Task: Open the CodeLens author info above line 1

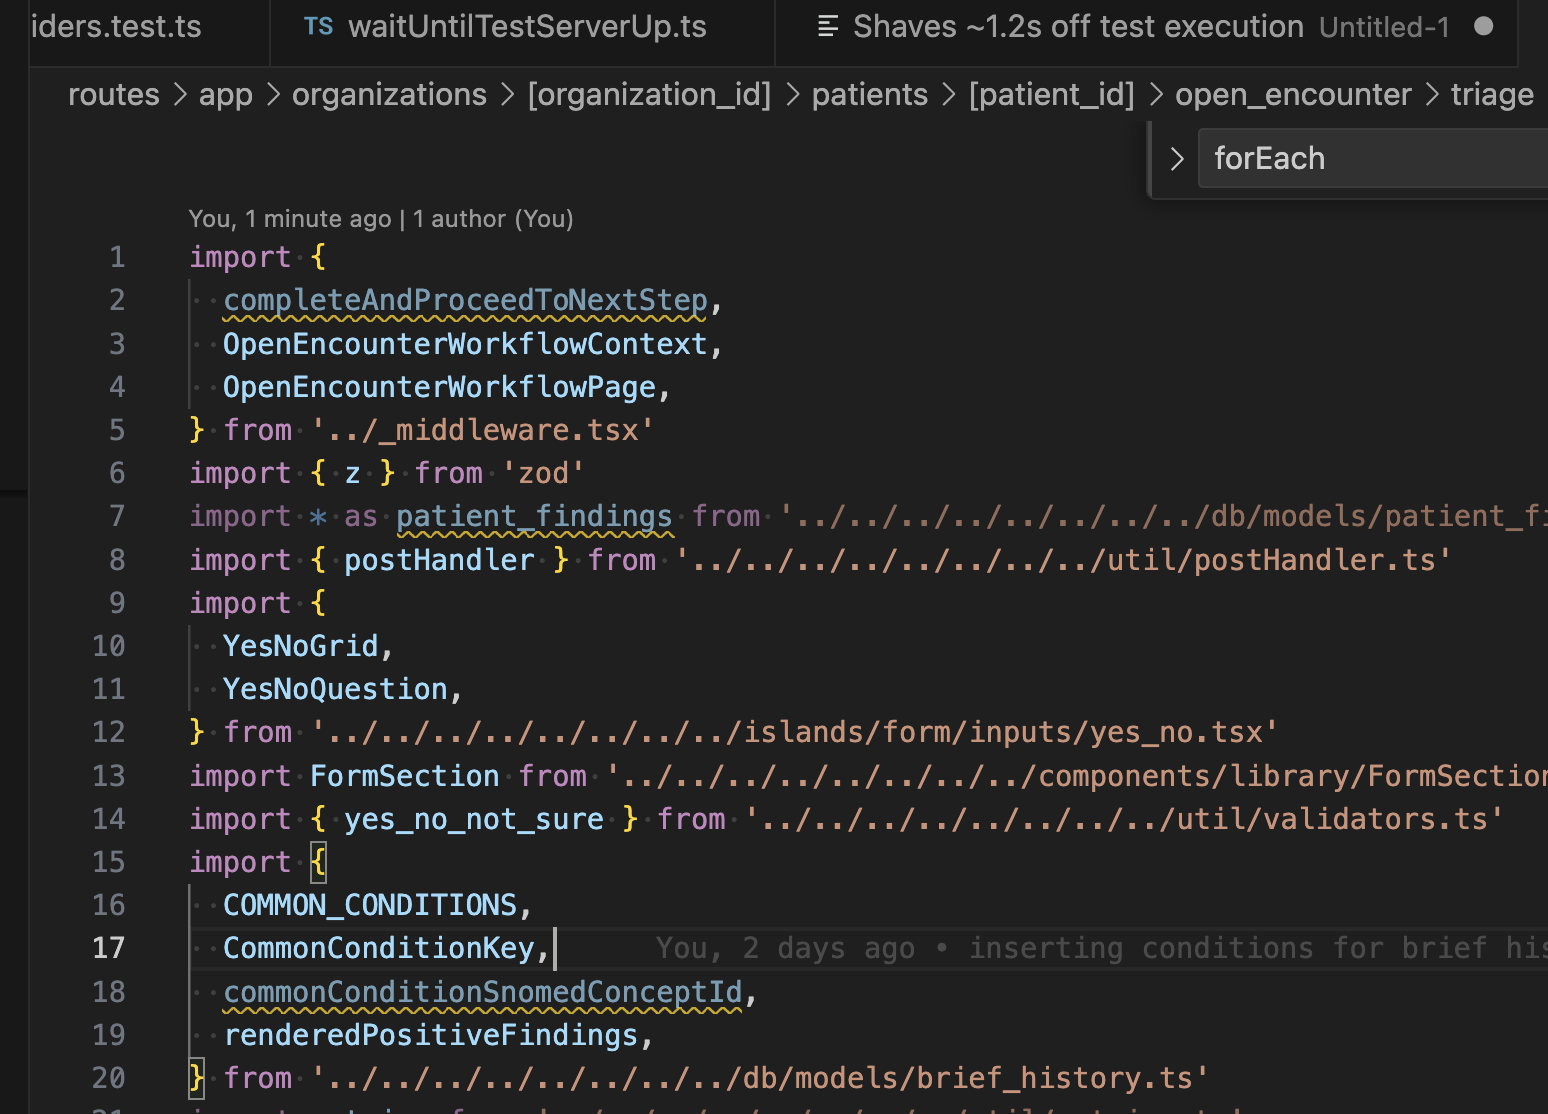Action: coord(381,219)
